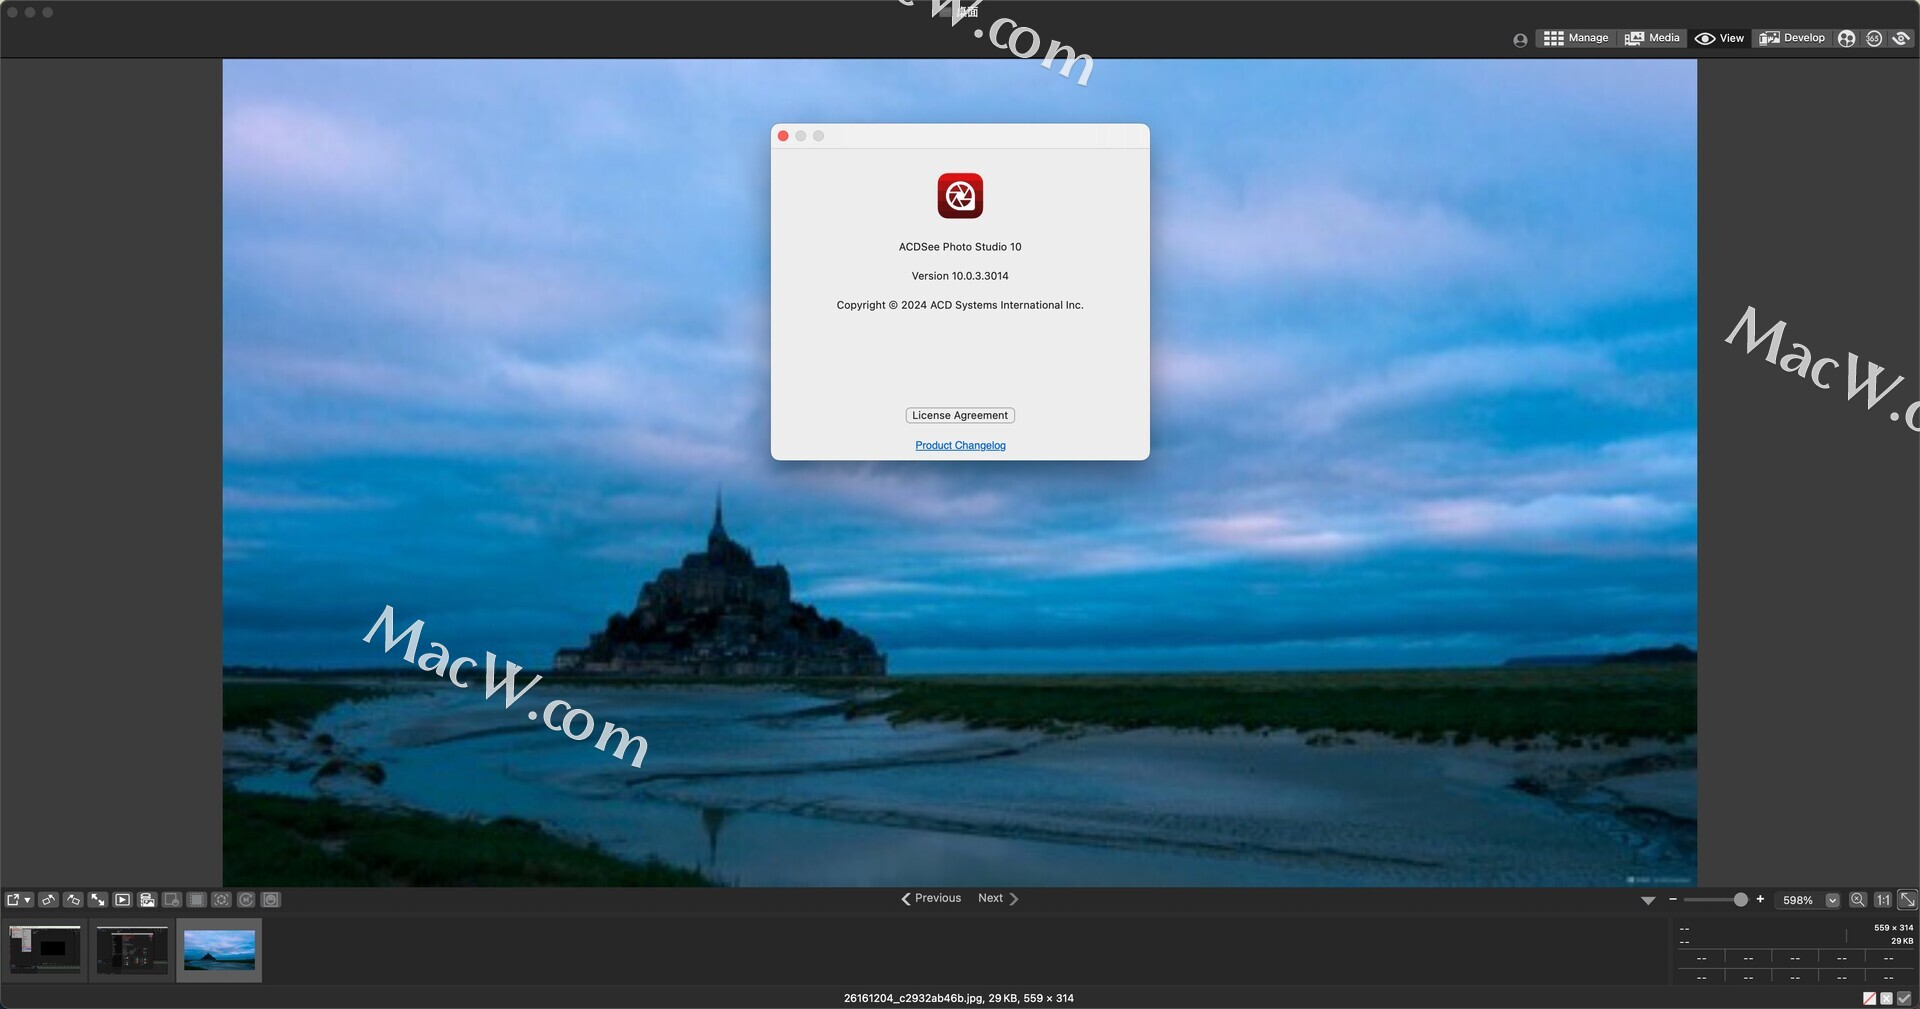This screenshot has height=1009, width=1920.
Task: Open the 365 icon in top toolbar
Action: click(1873, 38)
